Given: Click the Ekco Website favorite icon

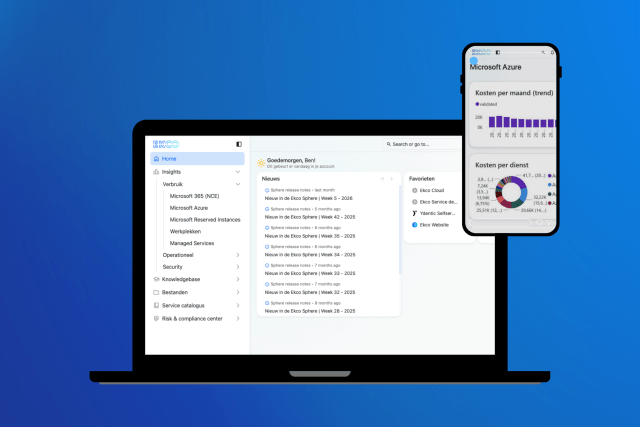Looking at the screenshot, I should 414,225.
